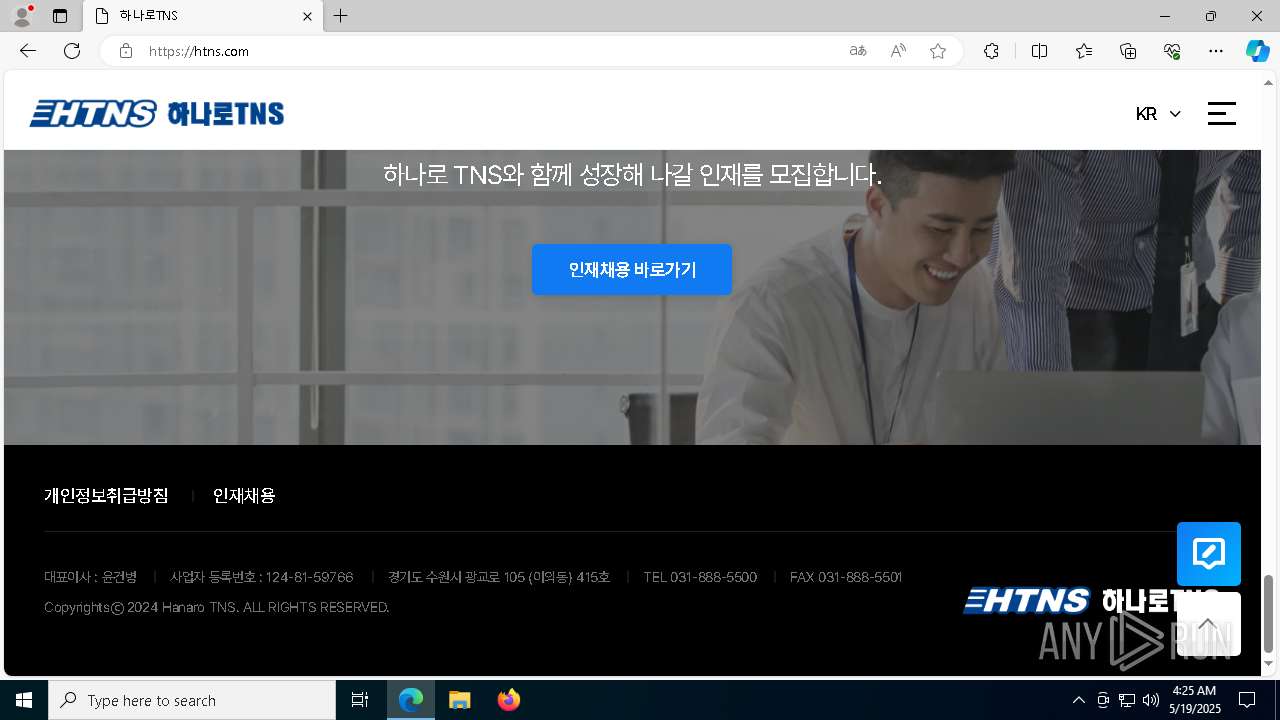Open the Tab actions menu icon
This screenshot has width=1280, height=720.
[x=60, y=16]
